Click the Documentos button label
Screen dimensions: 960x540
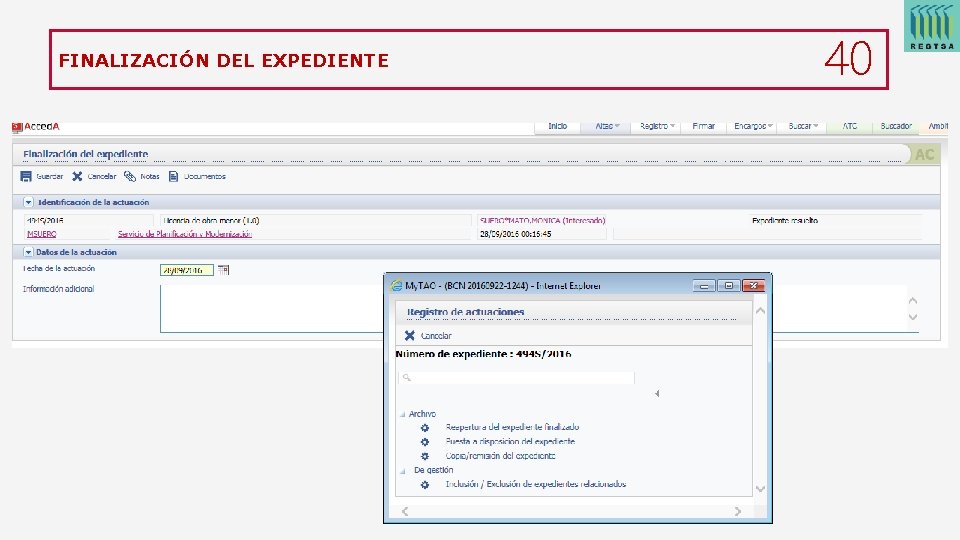click(x=204, y=176)
